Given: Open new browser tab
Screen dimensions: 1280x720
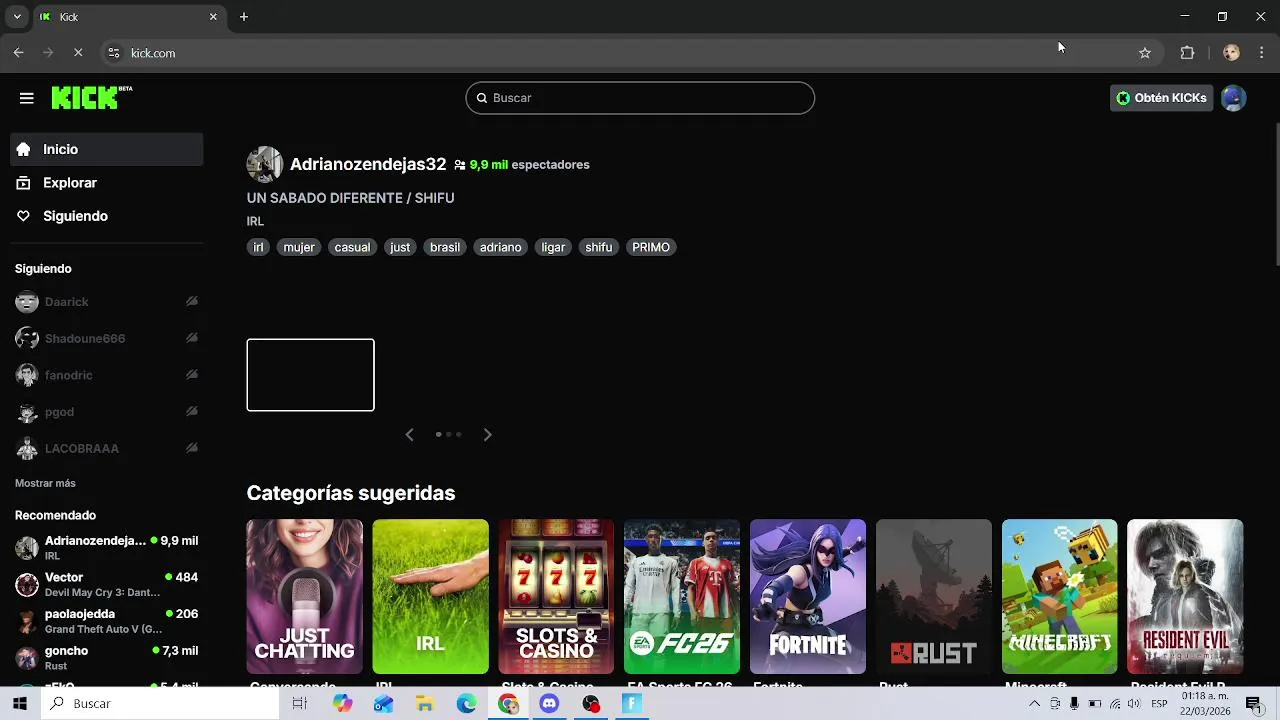Looking at the screenshot, I should (243, 17).
